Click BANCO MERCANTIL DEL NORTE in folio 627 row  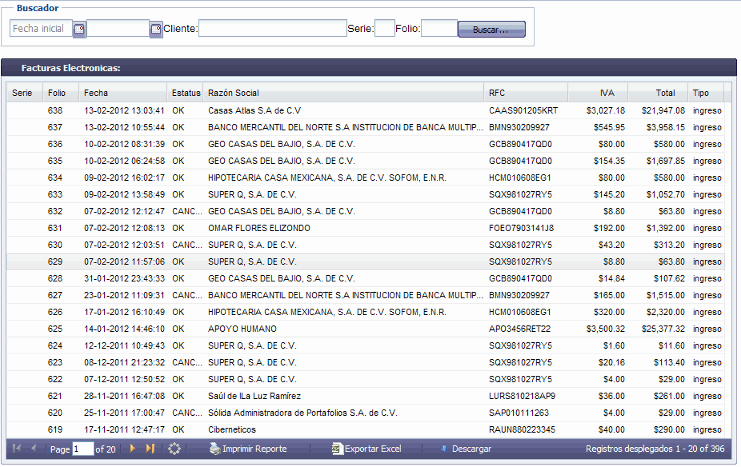[x=345, y=295]
